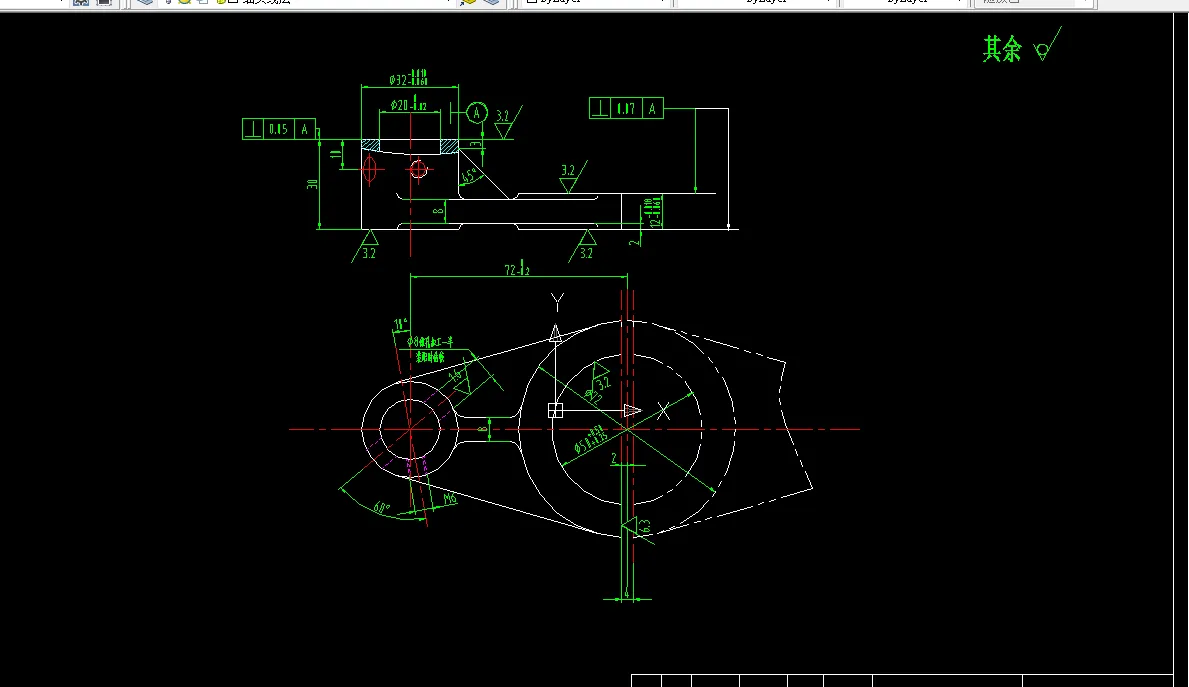This screenshot has width=1189, height=687.
Task: Pick the Ø20 diameter dimension text
Action: point(409,105)
